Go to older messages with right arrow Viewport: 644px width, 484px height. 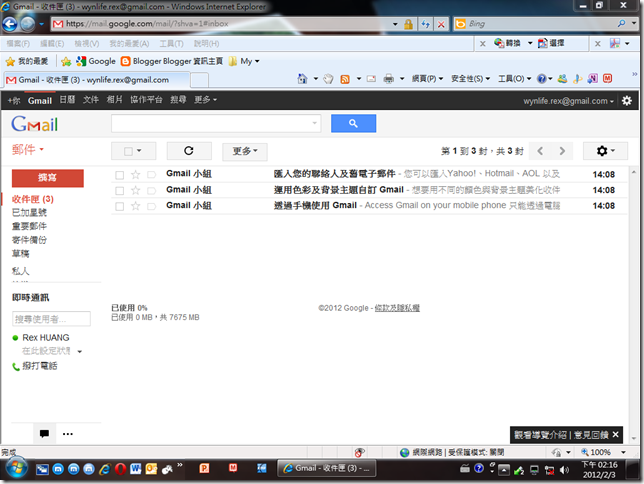point(562,151)
